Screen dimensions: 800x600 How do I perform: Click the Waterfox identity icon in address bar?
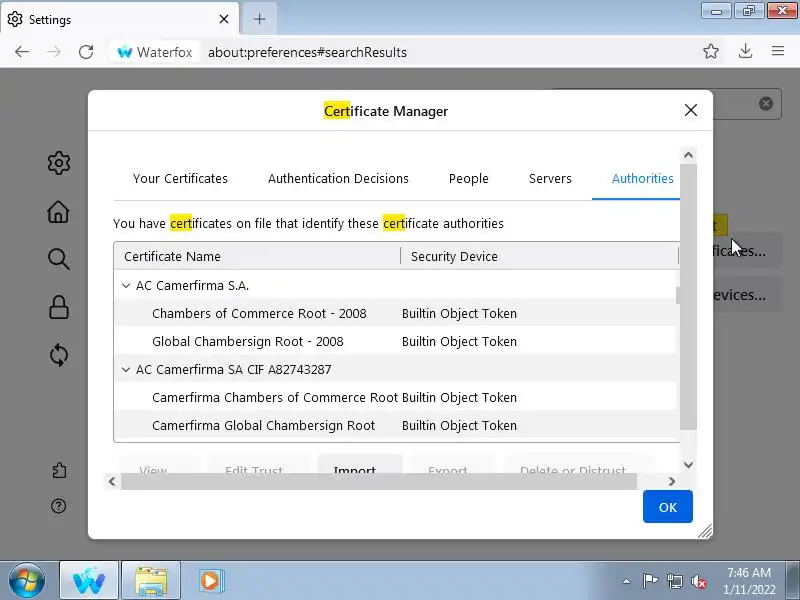pos(155,52)
